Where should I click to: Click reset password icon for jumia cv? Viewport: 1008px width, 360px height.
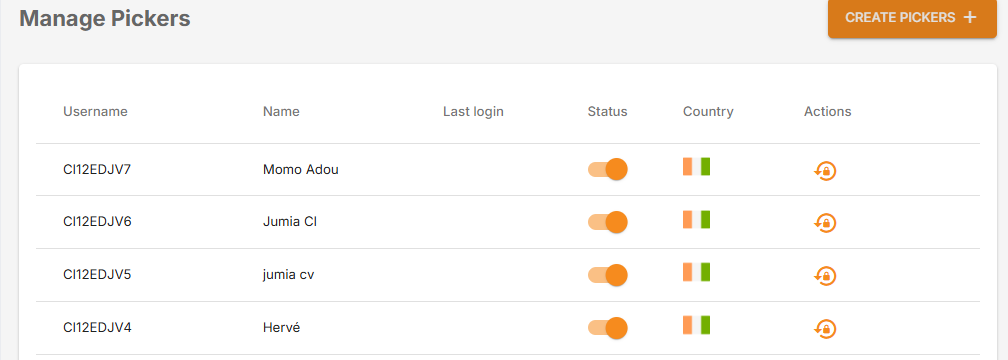[825, 276]
